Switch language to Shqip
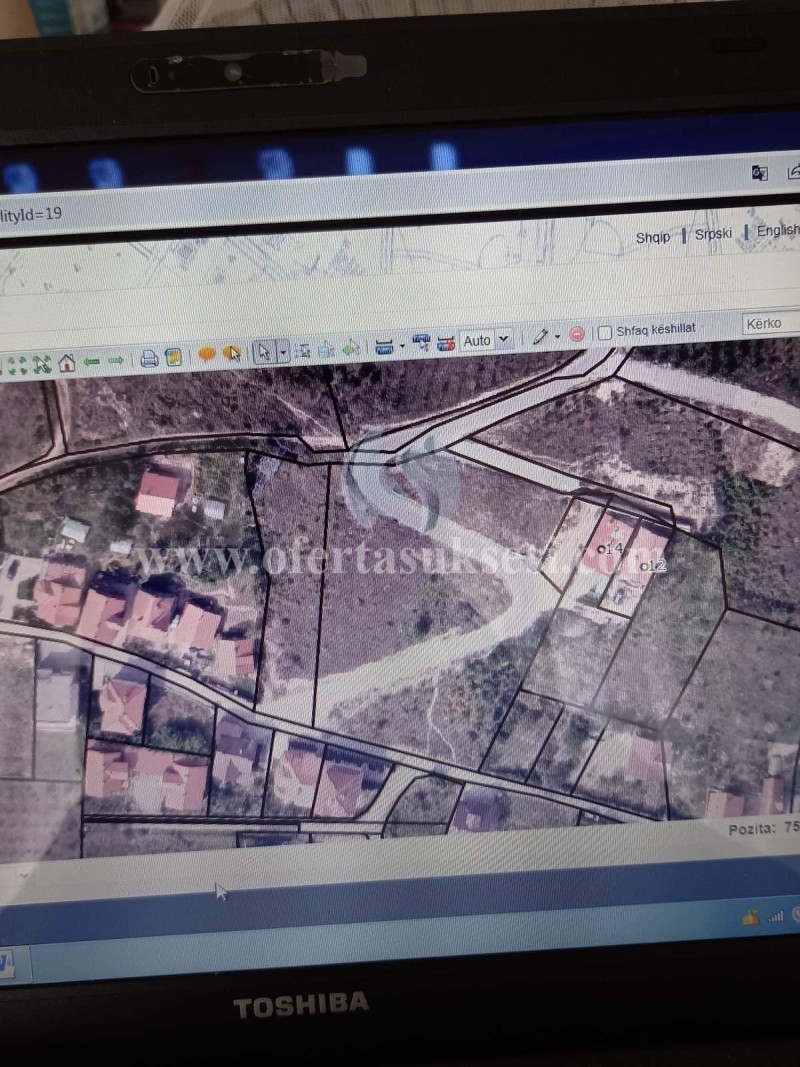 click(x=653, y=237)
